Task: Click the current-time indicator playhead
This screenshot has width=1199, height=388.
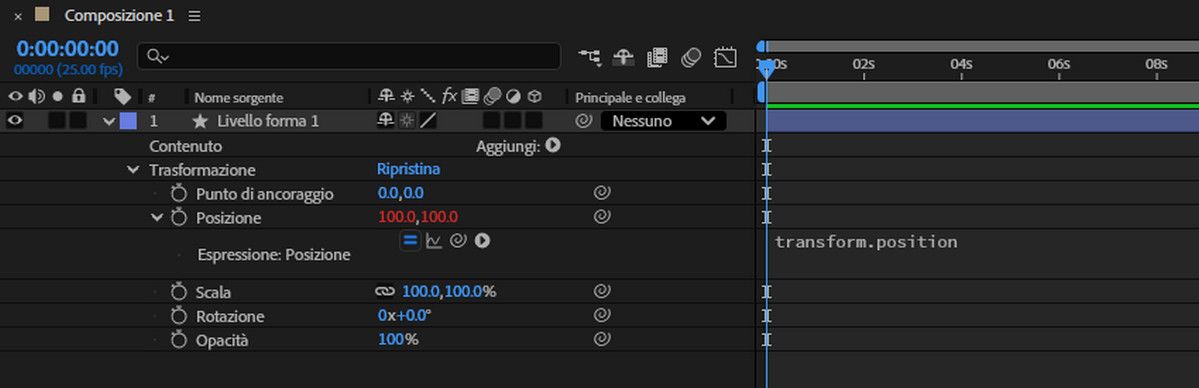Action: 766,70
